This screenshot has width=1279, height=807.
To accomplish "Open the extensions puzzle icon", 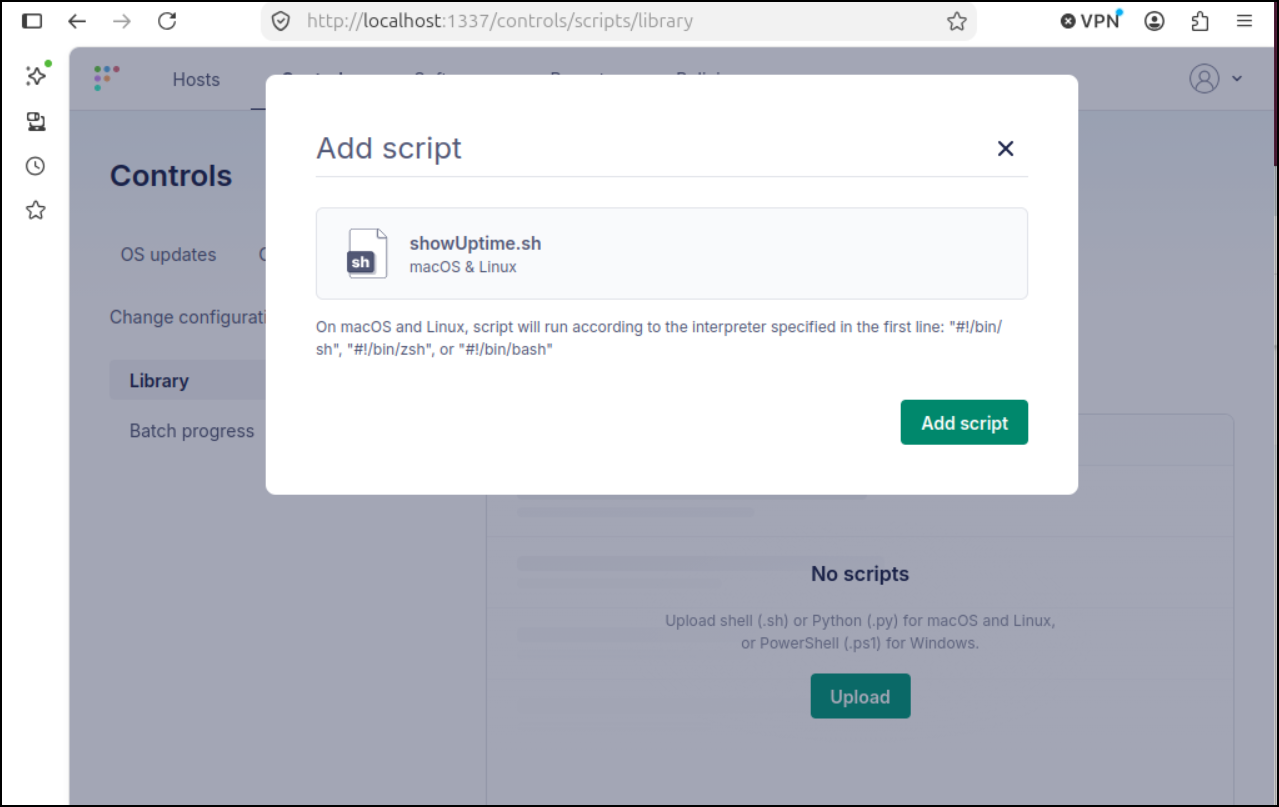I will click(x=1200, y=21).
